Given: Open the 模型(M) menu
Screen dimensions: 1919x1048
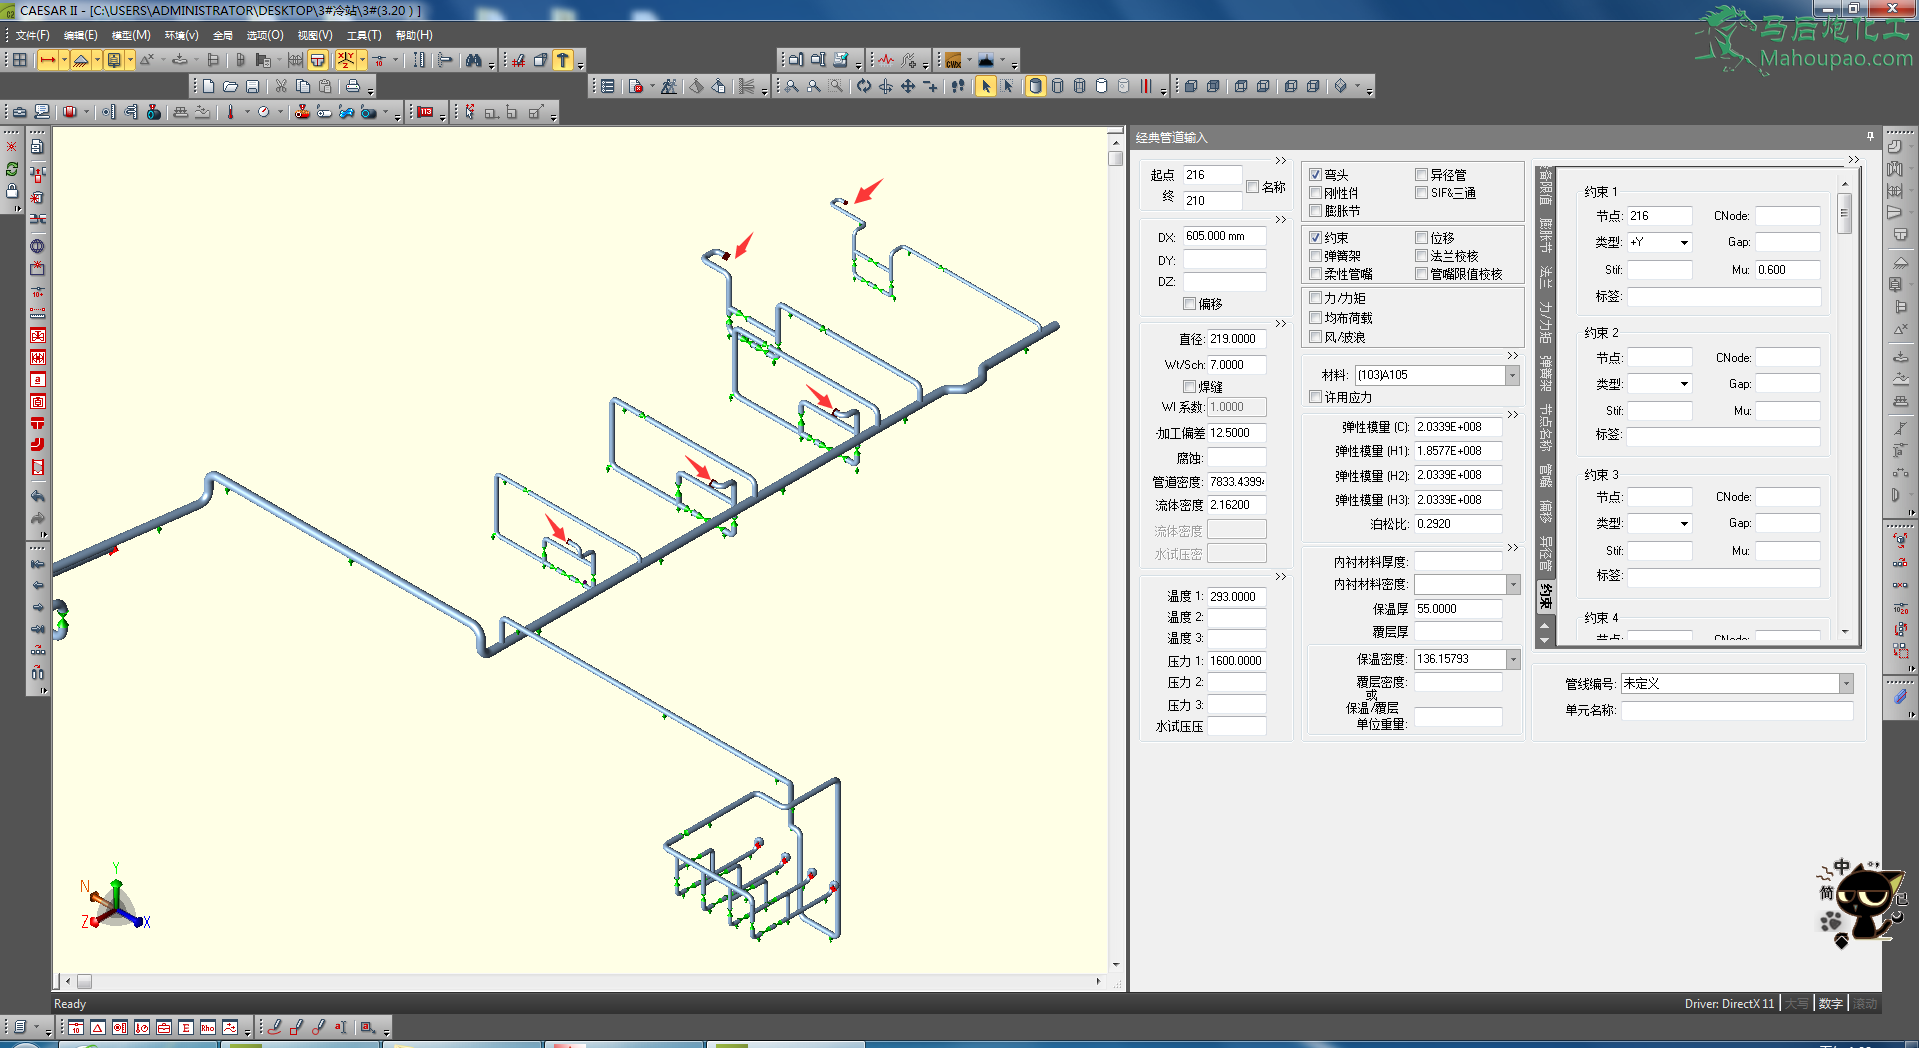Looking at the screenshot, I should tap(131, 35).
